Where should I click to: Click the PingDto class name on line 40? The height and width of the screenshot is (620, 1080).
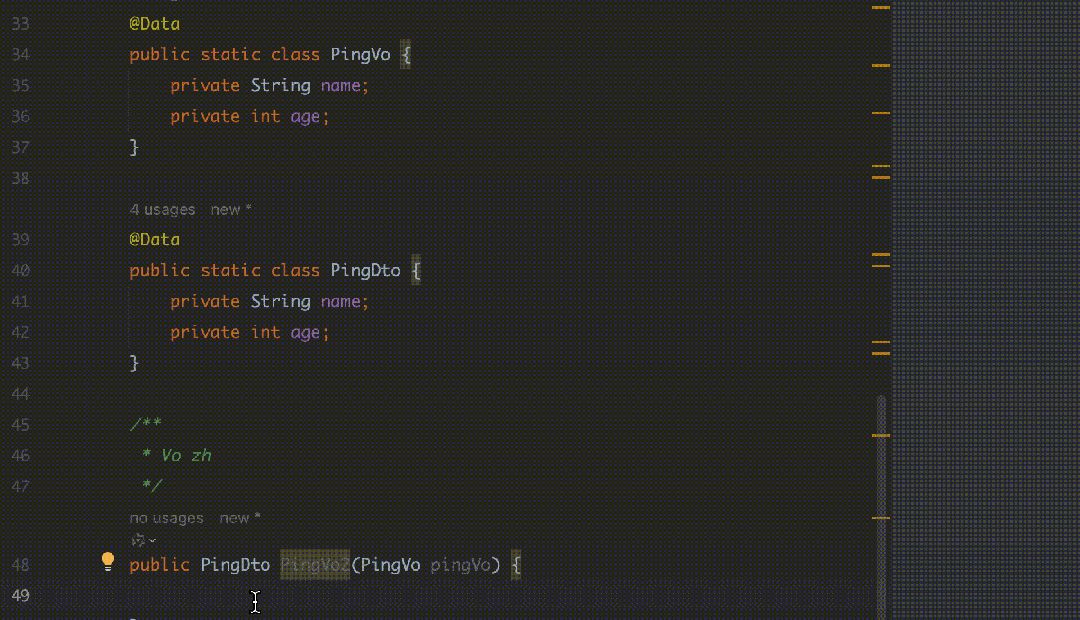pos(365,270)
